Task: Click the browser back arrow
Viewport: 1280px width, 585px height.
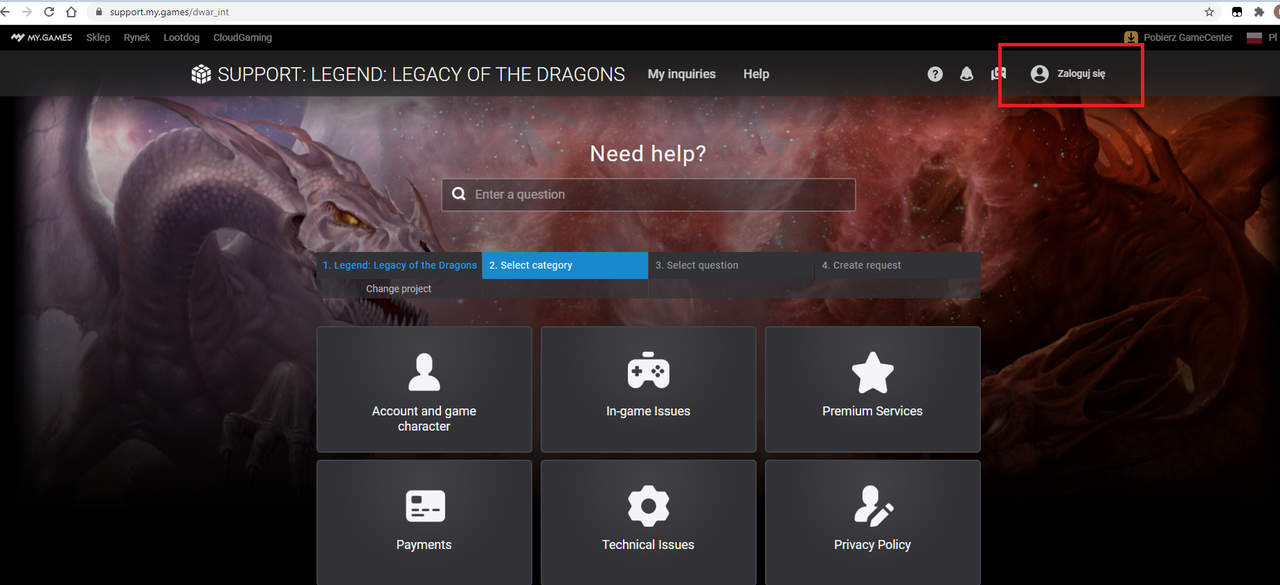Action: tap(5, 12)
